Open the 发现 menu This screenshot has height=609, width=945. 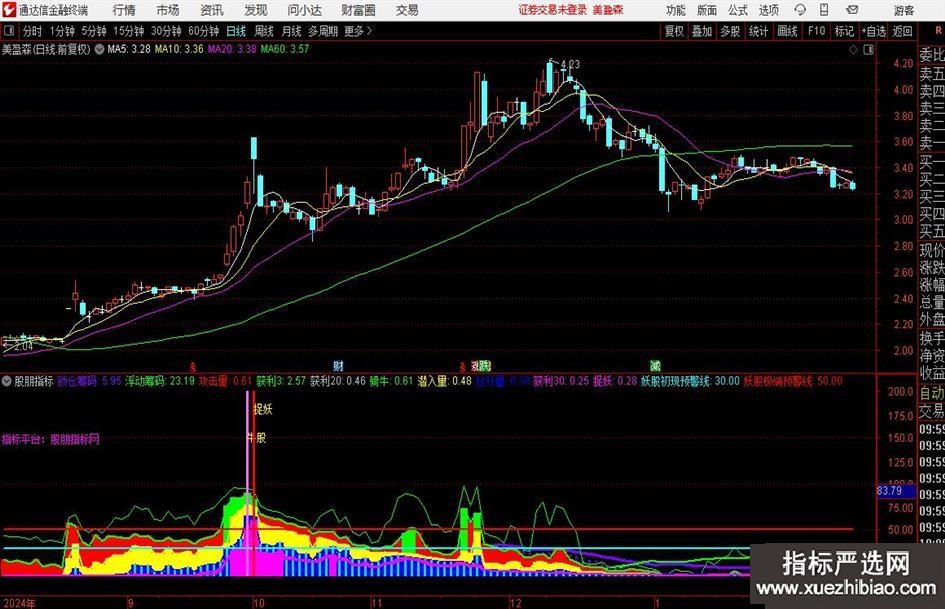coord(256,10)
